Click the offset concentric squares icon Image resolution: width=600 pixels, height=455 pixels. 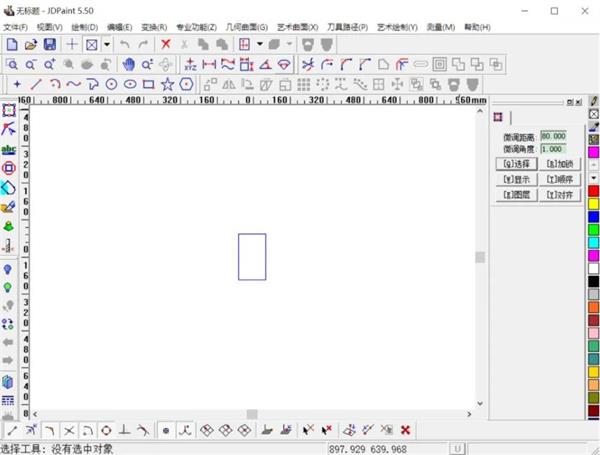coord(440,64)
